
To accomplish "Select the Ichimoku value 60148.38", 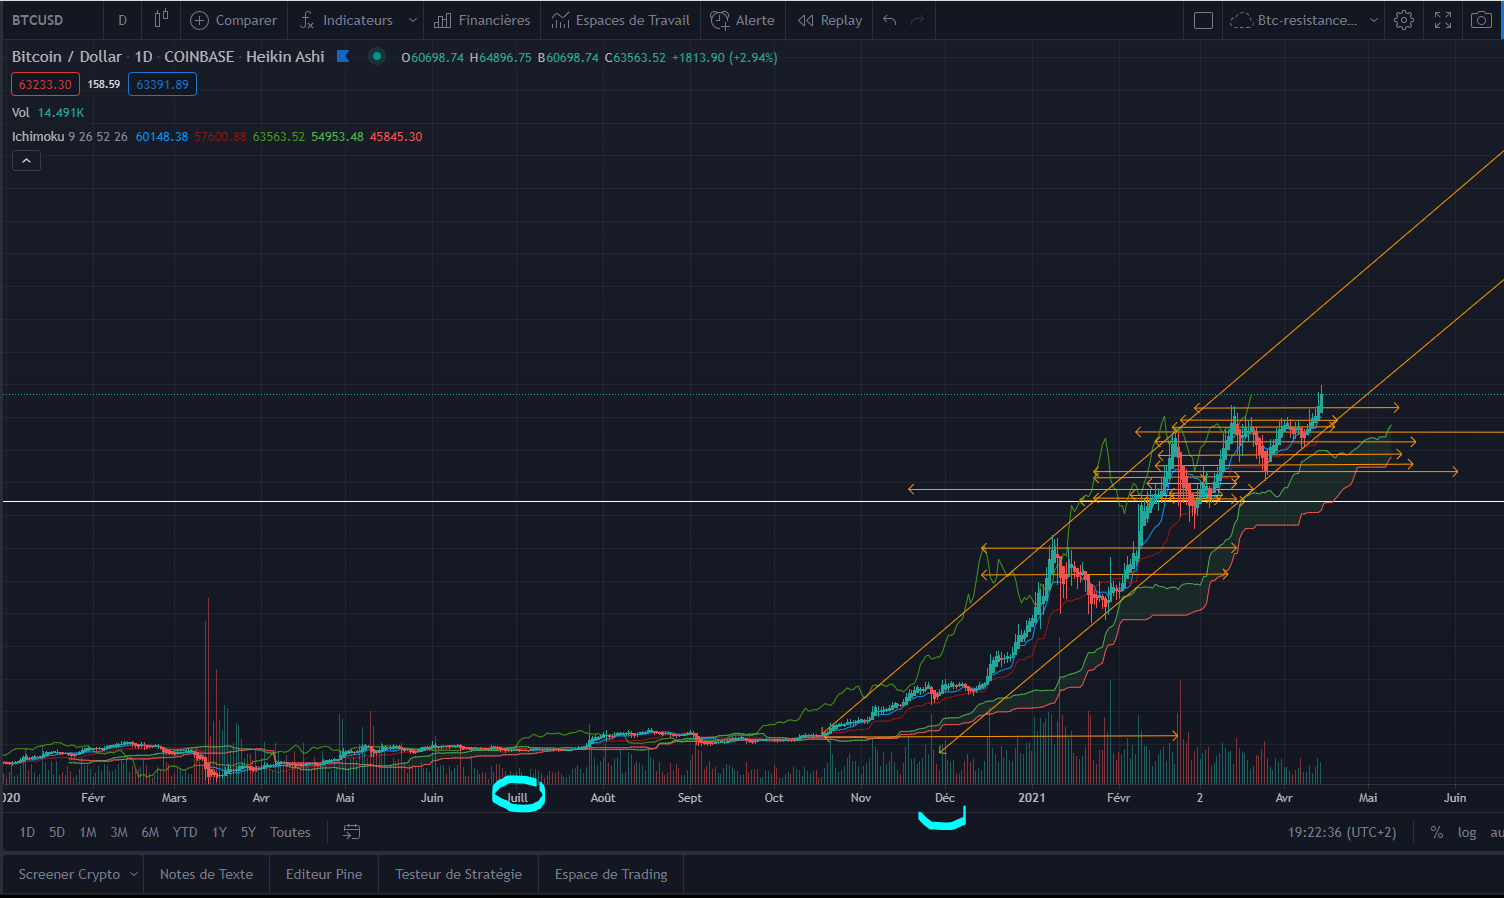I will coord(162,136).
